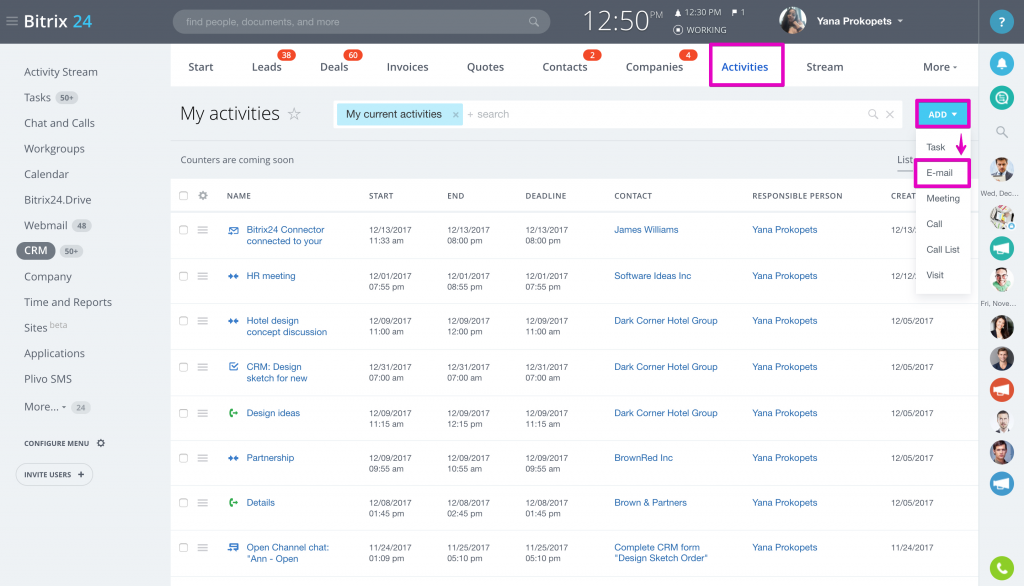Choose Meeting from the ADD menu
The height and width of the screenshot is (586, 1024).
942,198
